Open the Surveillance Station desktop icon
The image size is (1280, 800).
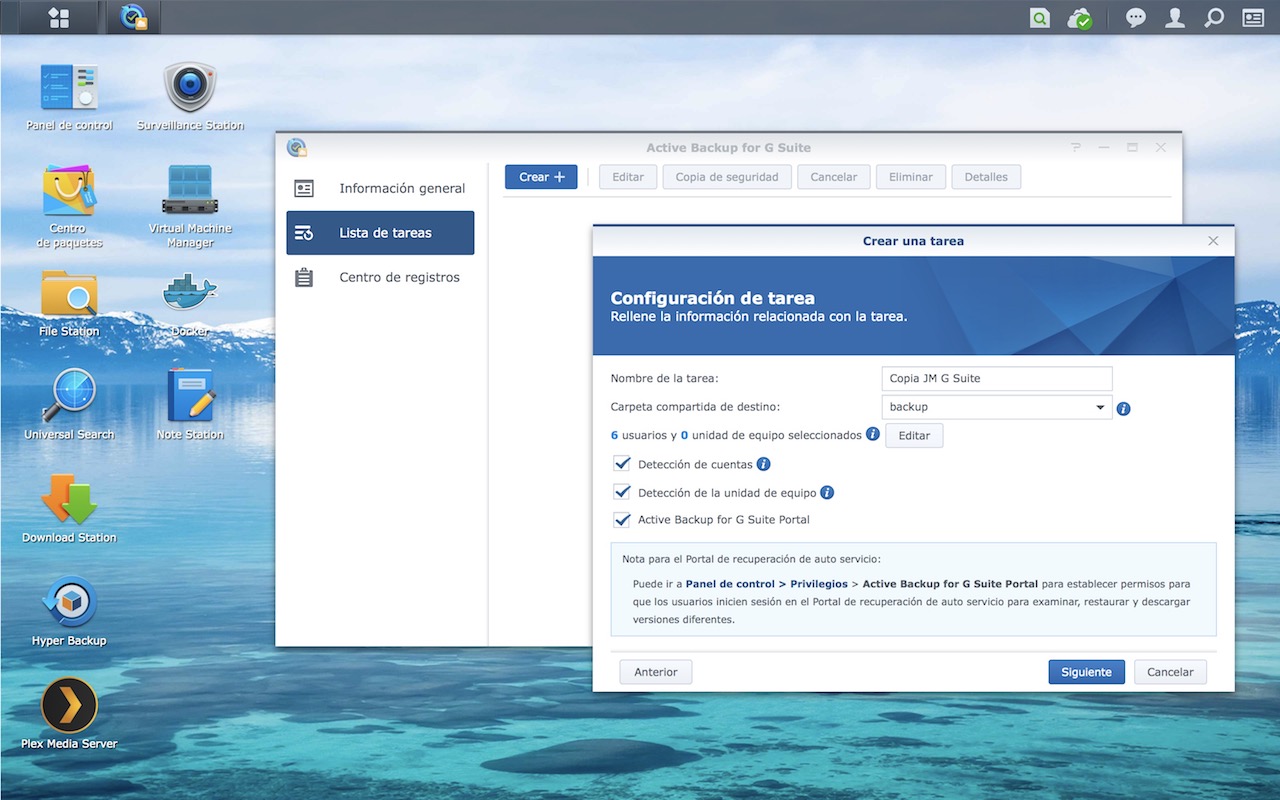pos(190,89)
